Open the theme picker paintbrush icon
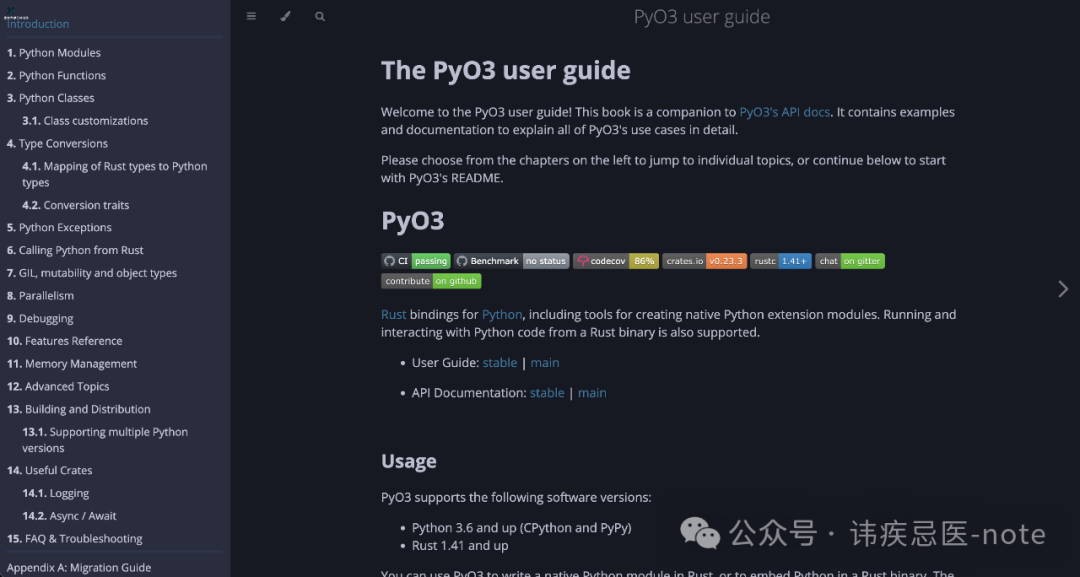The width and height of the screenshot is (1080, 577). point(286,16)
